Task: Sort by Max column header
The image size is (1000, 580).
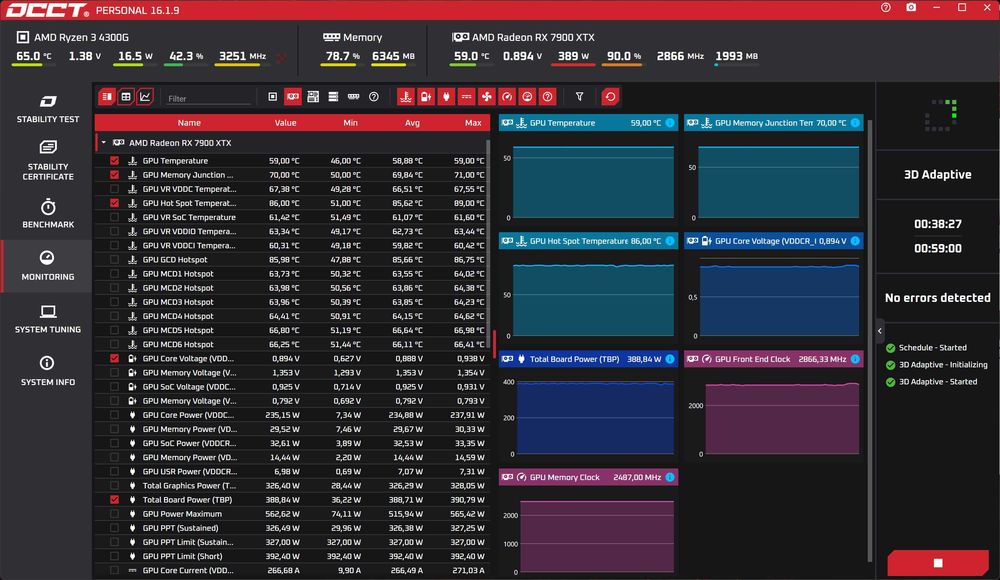Action: tap(473, 123)
